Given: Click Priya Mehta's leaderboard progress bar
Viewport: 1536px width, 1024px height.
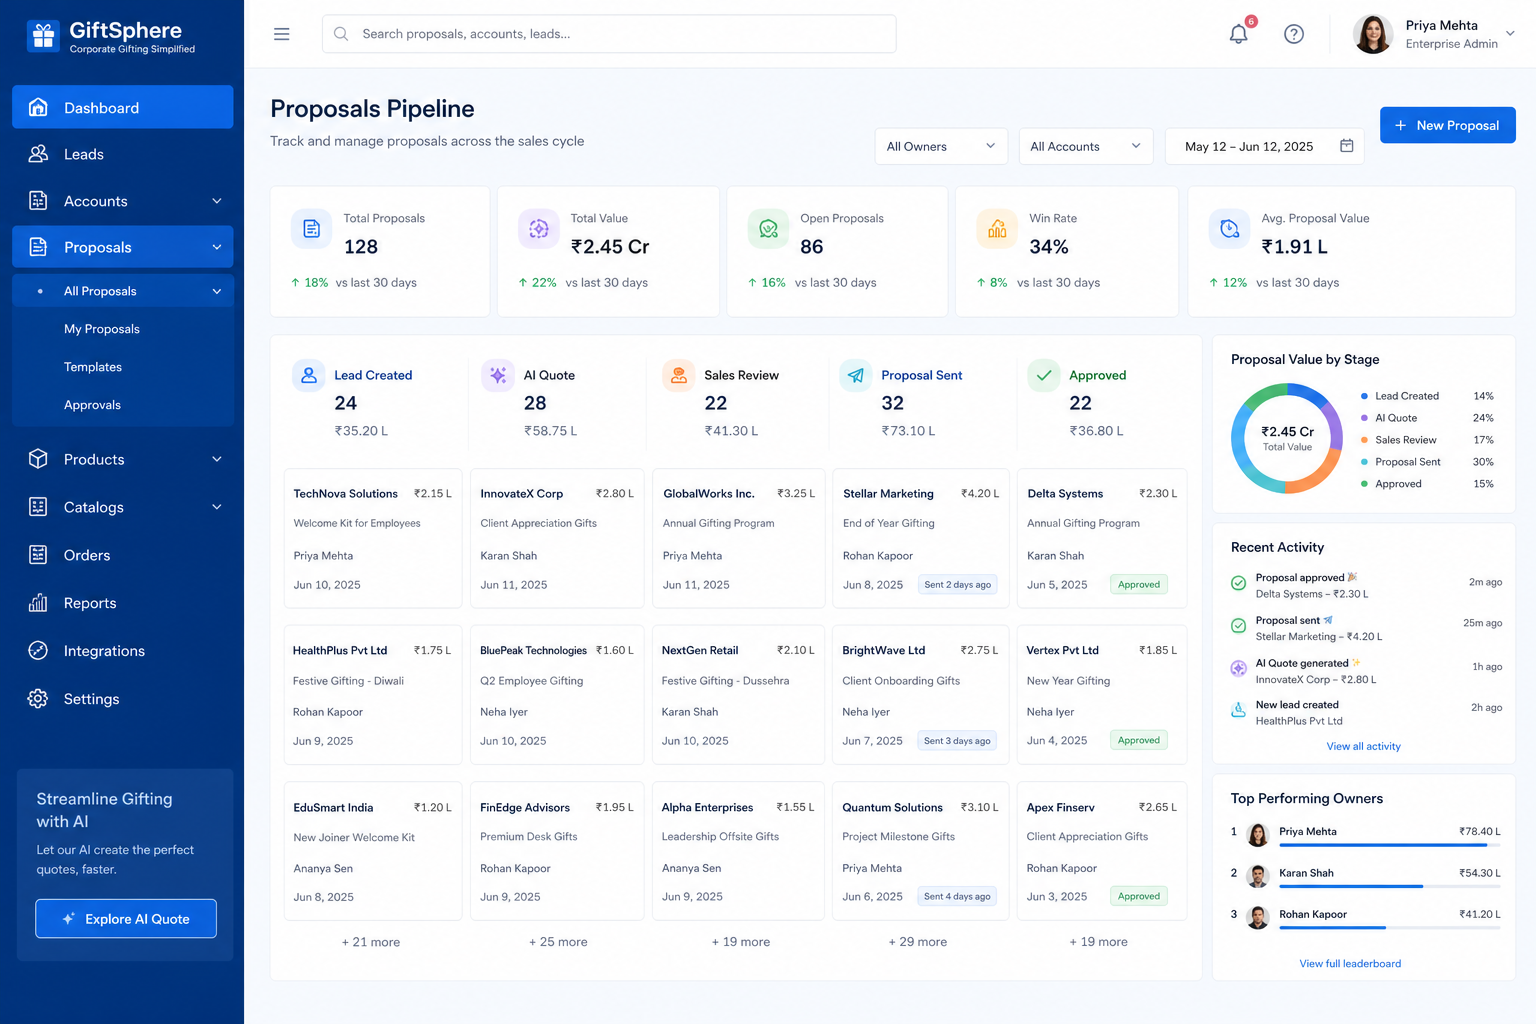Looking at the screenshot, I should coord(1389,845).
